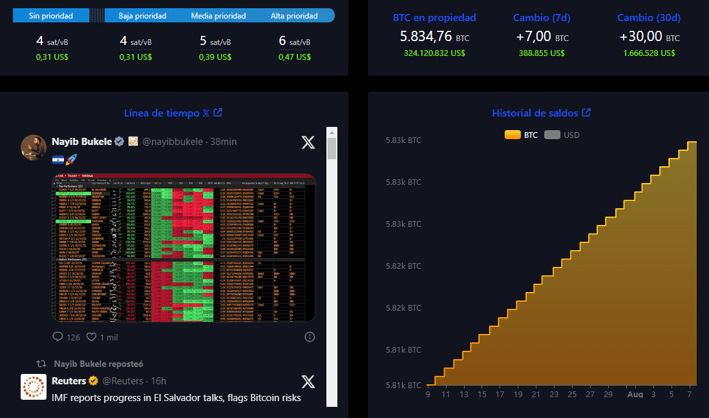Image resolution: width=709 pixels, height=418 pixels.
Task: Click the 6 sat/vB high priority fee
Action: (294, 41)
